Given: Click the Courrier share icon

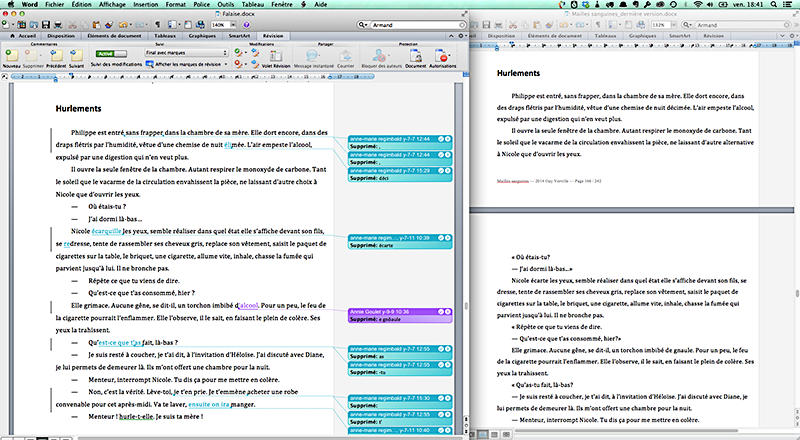Looking at the screenshot, I should click(345, 54).
